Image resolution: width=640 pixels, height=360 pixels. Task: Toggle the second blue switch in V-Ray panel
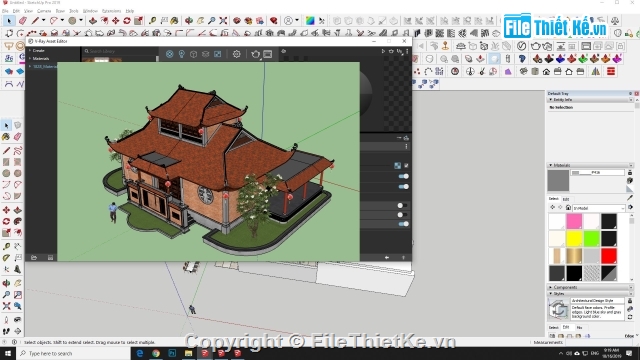tap(403, 187)
